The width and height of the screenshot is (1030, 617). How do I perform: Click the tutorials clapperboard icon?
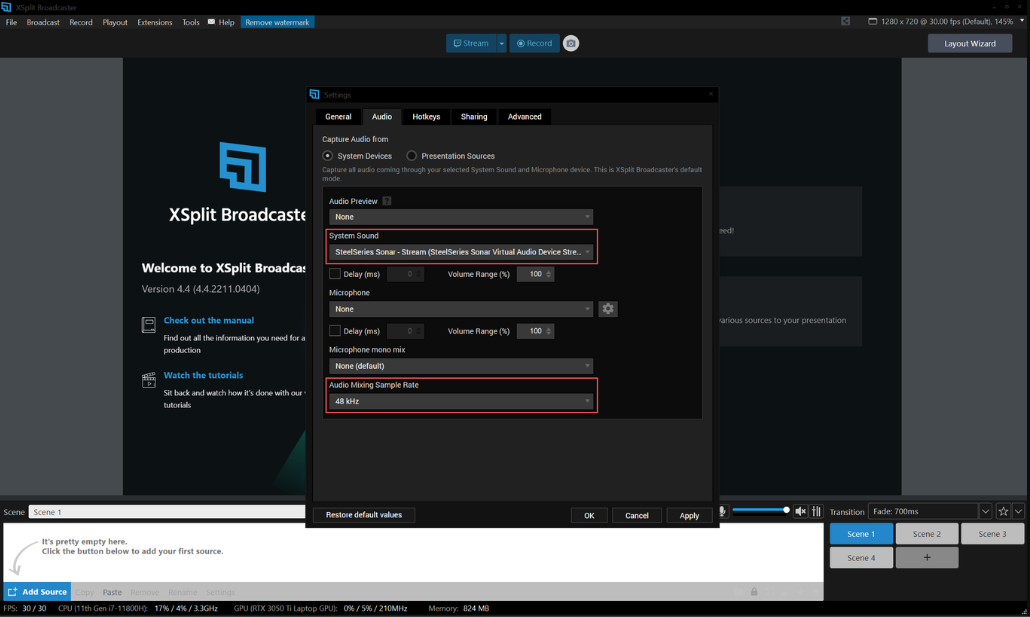point(149,380)
